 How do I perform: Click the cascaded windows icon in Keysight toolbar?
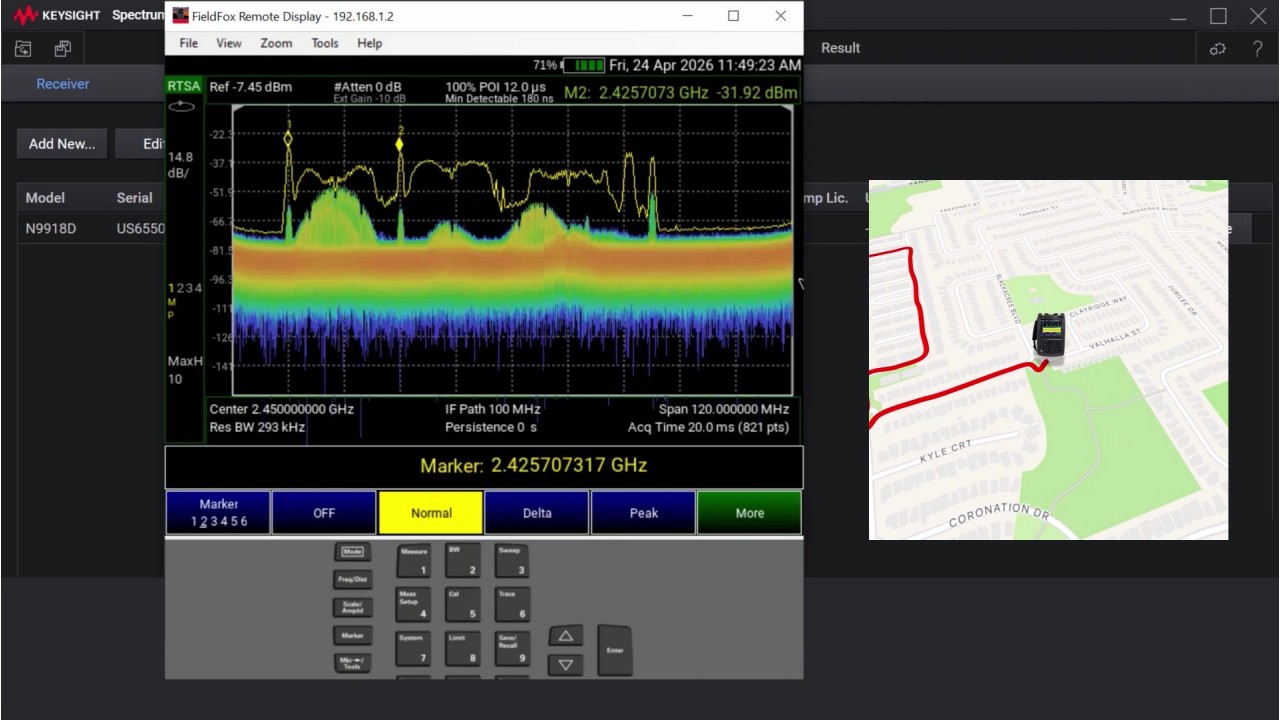(x=63, y=48)
